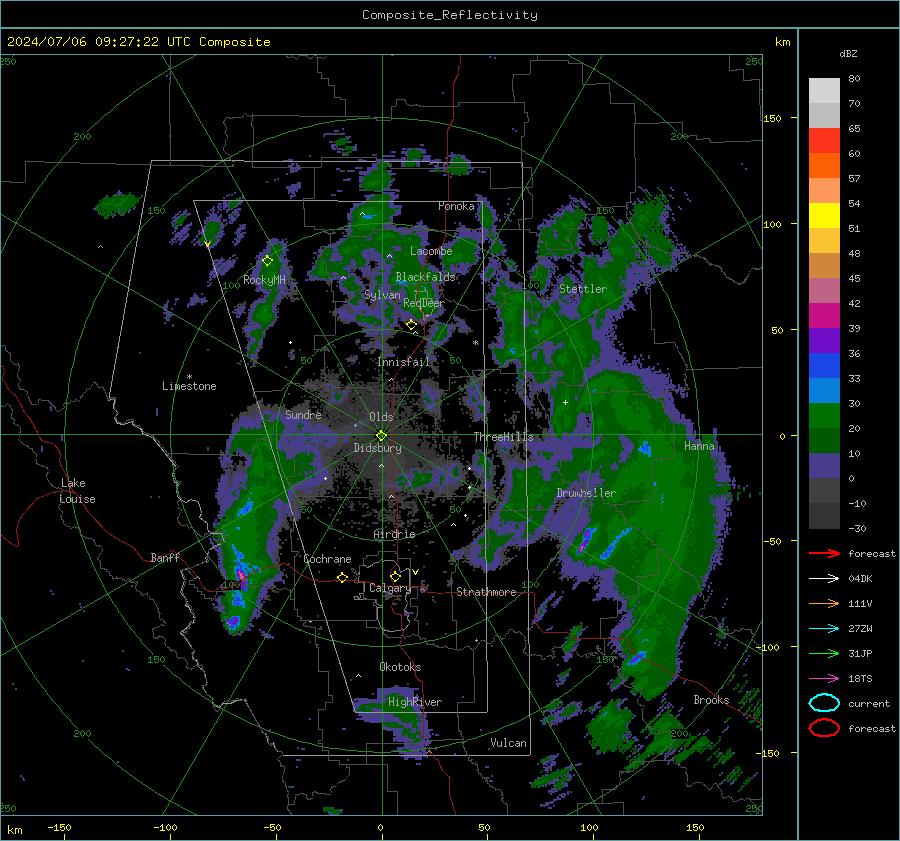900x841 pixels.
Task: Pick the slate purple 10–0 dBZ swatch
Action: point(824,466)
